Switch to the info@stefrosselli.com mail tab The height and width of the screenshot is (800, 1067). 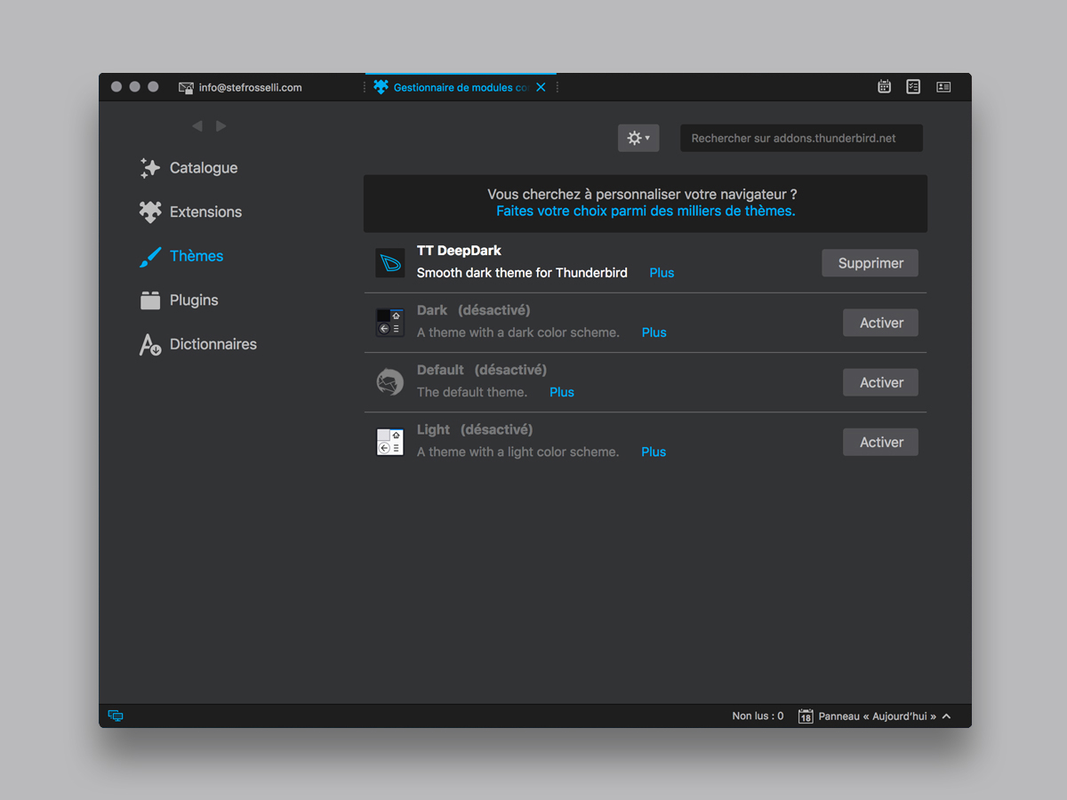click(x=240, y=87)
